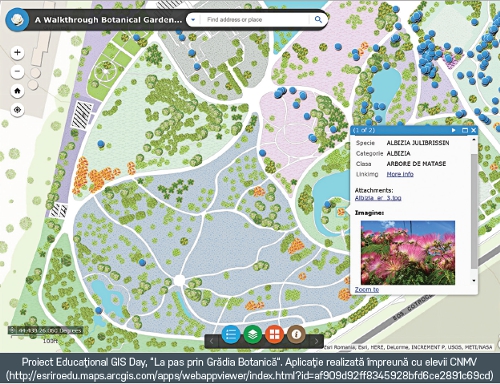Screen dimensions: 500x384
Task: Open the Albizia attachment jpg link
Action: 378,198
